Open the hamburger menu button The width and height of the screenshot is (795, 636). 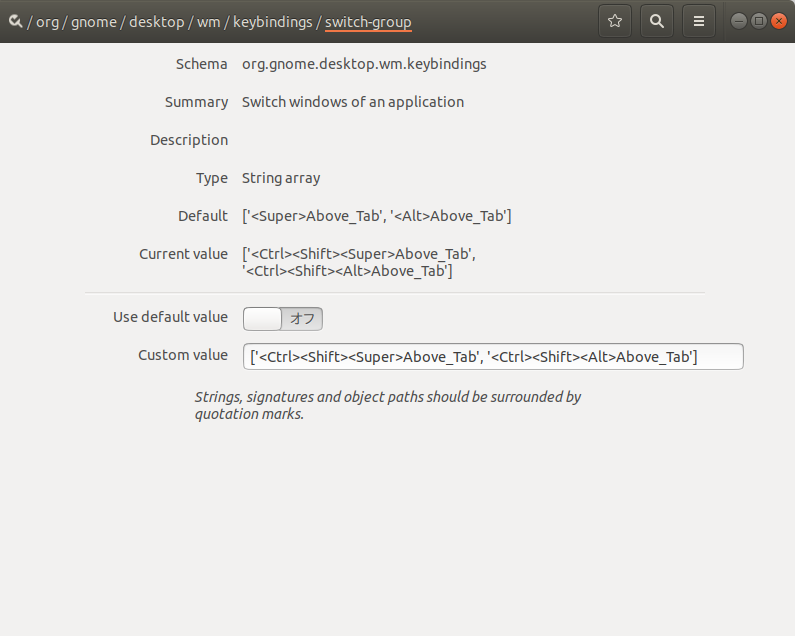coord(699,21)
